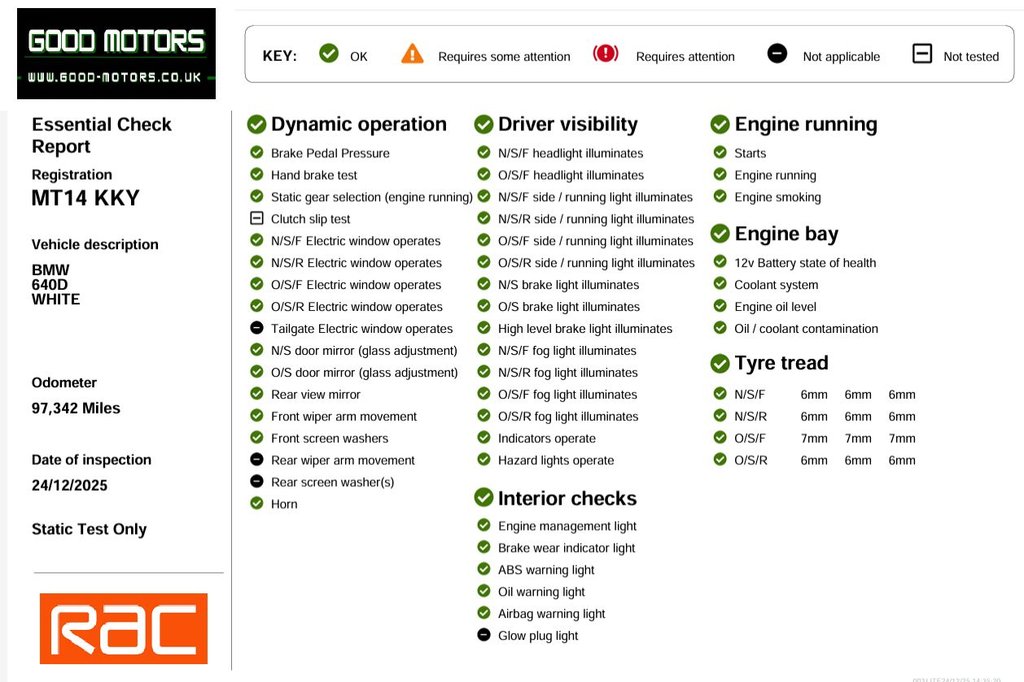The image size is (1024, 682).
Task: Click the not-tested icon beside Clutch slip test
Action: coord(257,219)
